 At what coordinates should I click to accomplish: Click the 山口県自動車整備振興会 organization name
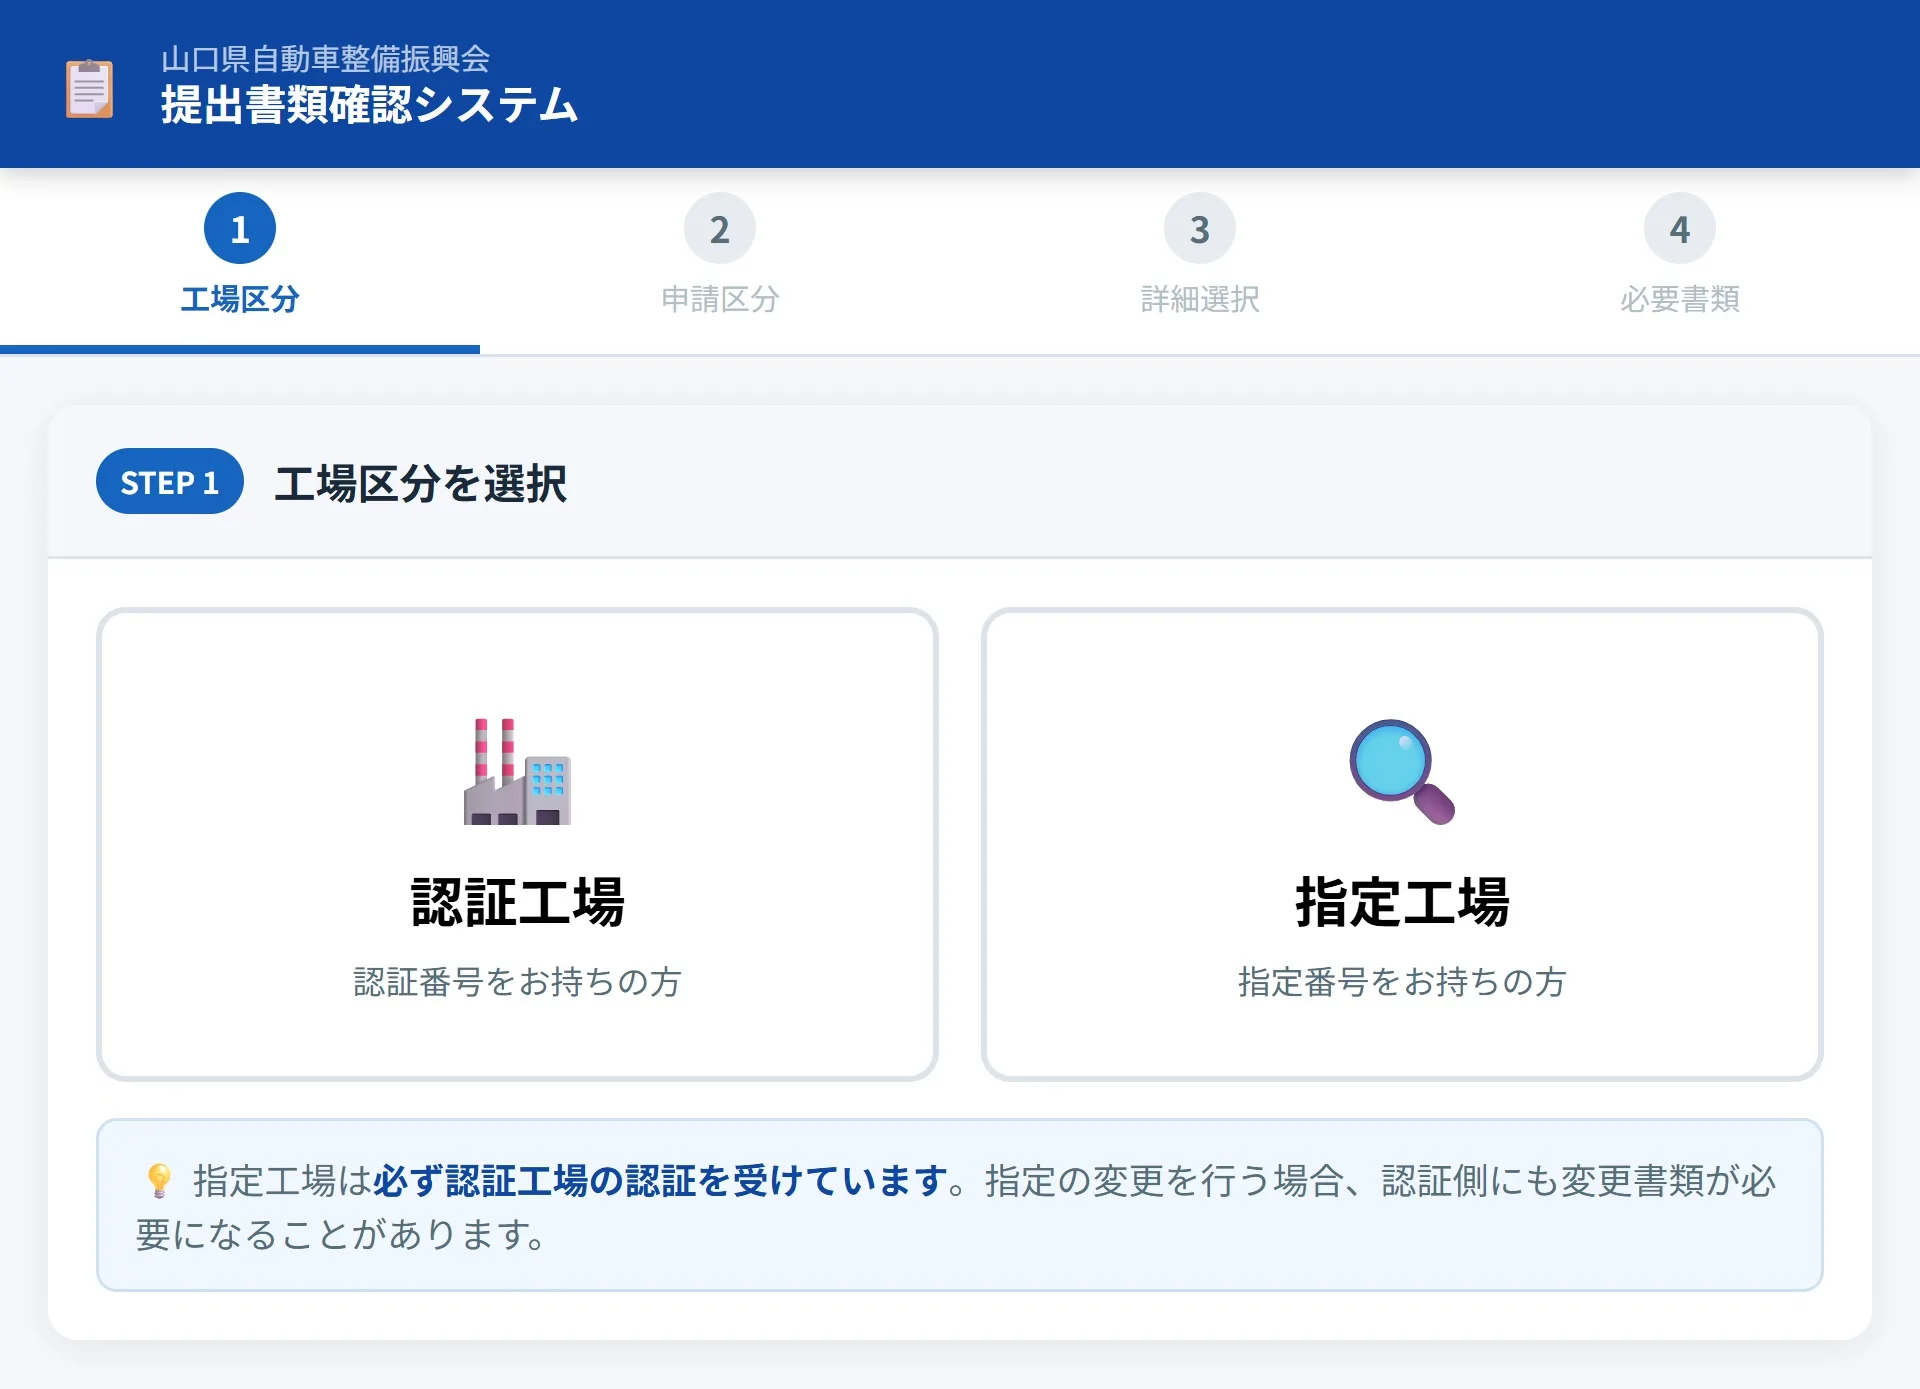click(326, 59)
